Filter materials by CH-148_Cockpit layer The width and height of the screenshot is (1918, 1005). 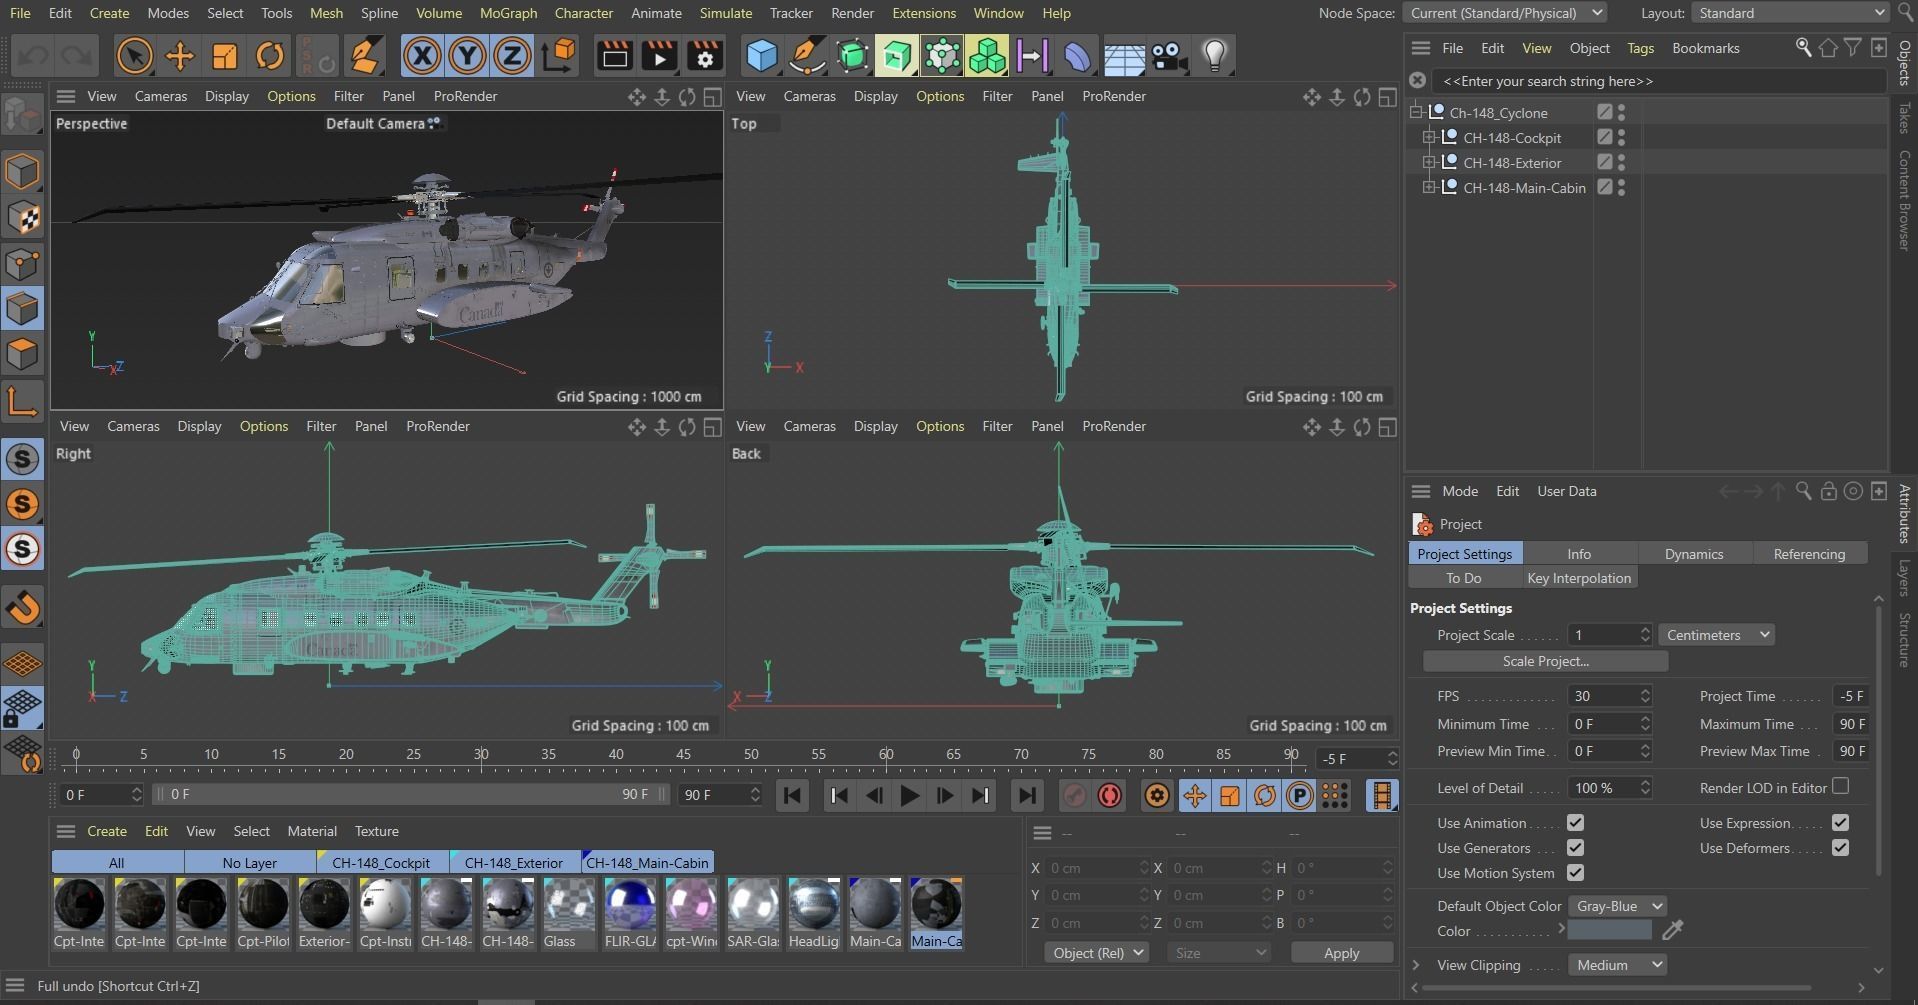point(381,862)
